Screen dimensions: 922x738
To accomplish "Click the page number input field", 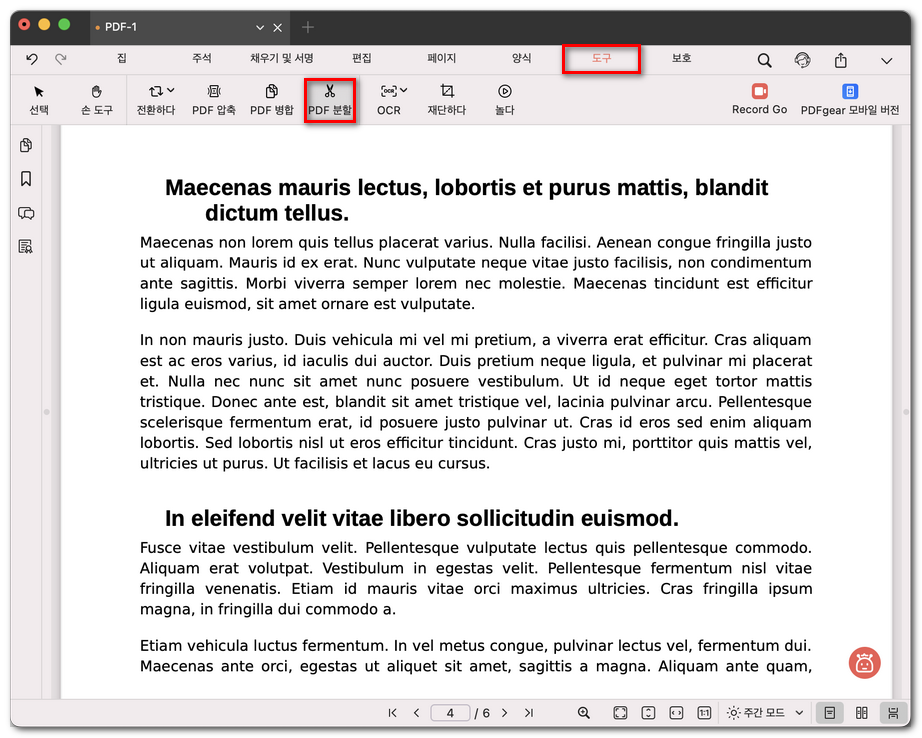I will [450, 713].
